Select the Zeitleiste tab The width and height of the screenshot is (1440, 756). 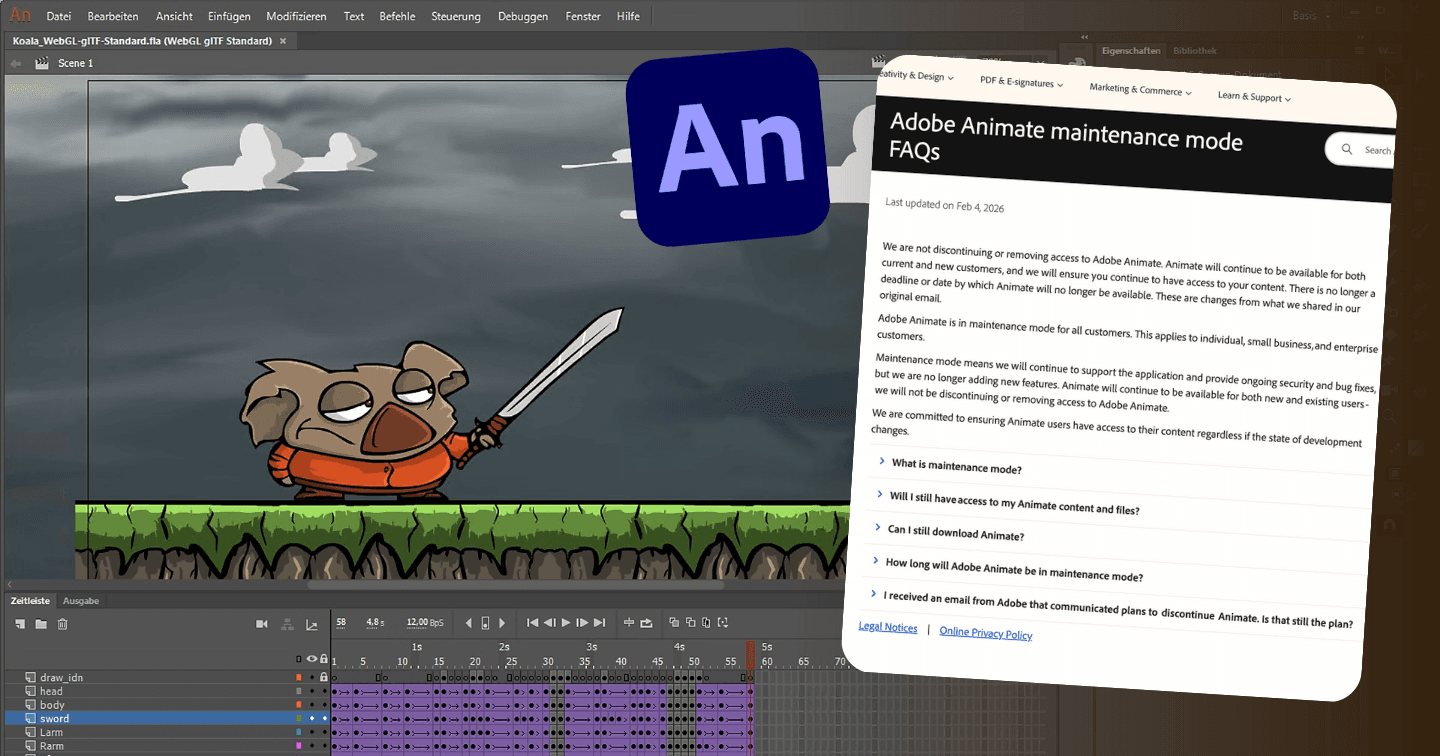tap(30, 601)
